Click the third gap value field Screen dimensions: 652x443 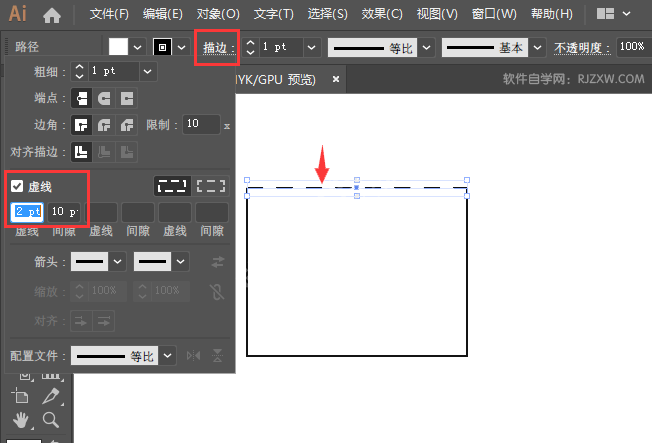click(212, 212)
